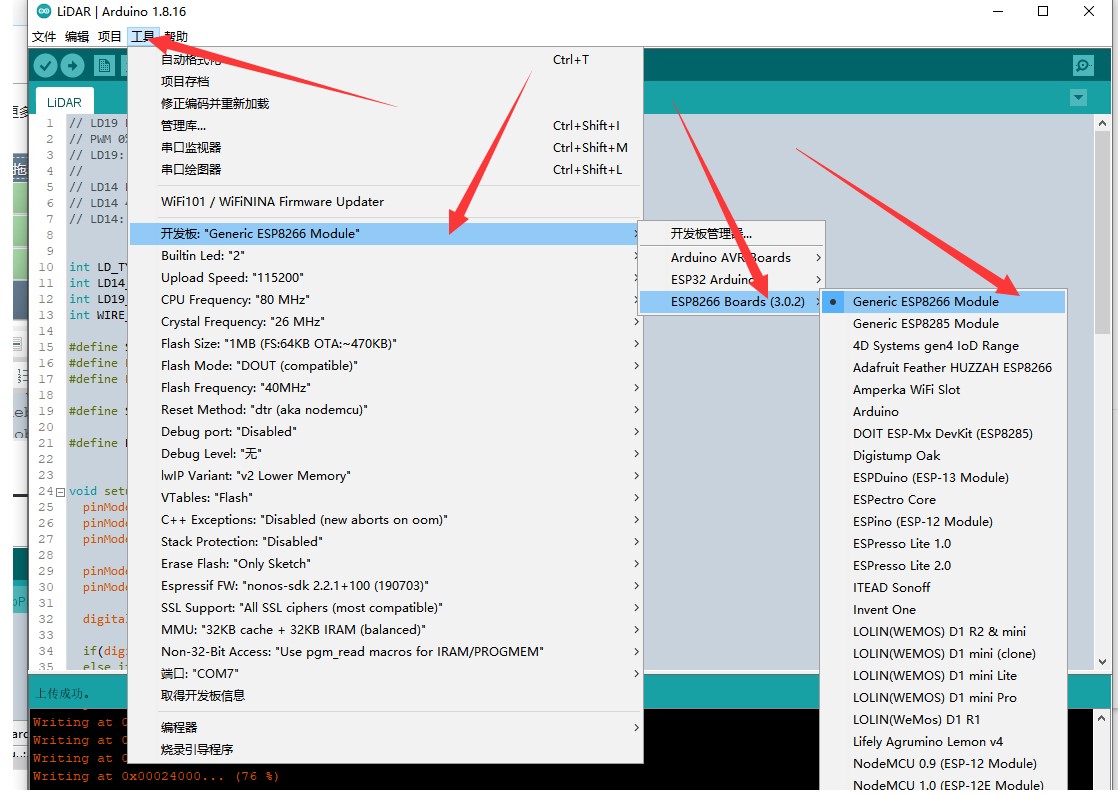The height and width of the screenshot is (795, 1118).
Task: Expand the Flash Size 1MB submenu
Action: point(386,344)
